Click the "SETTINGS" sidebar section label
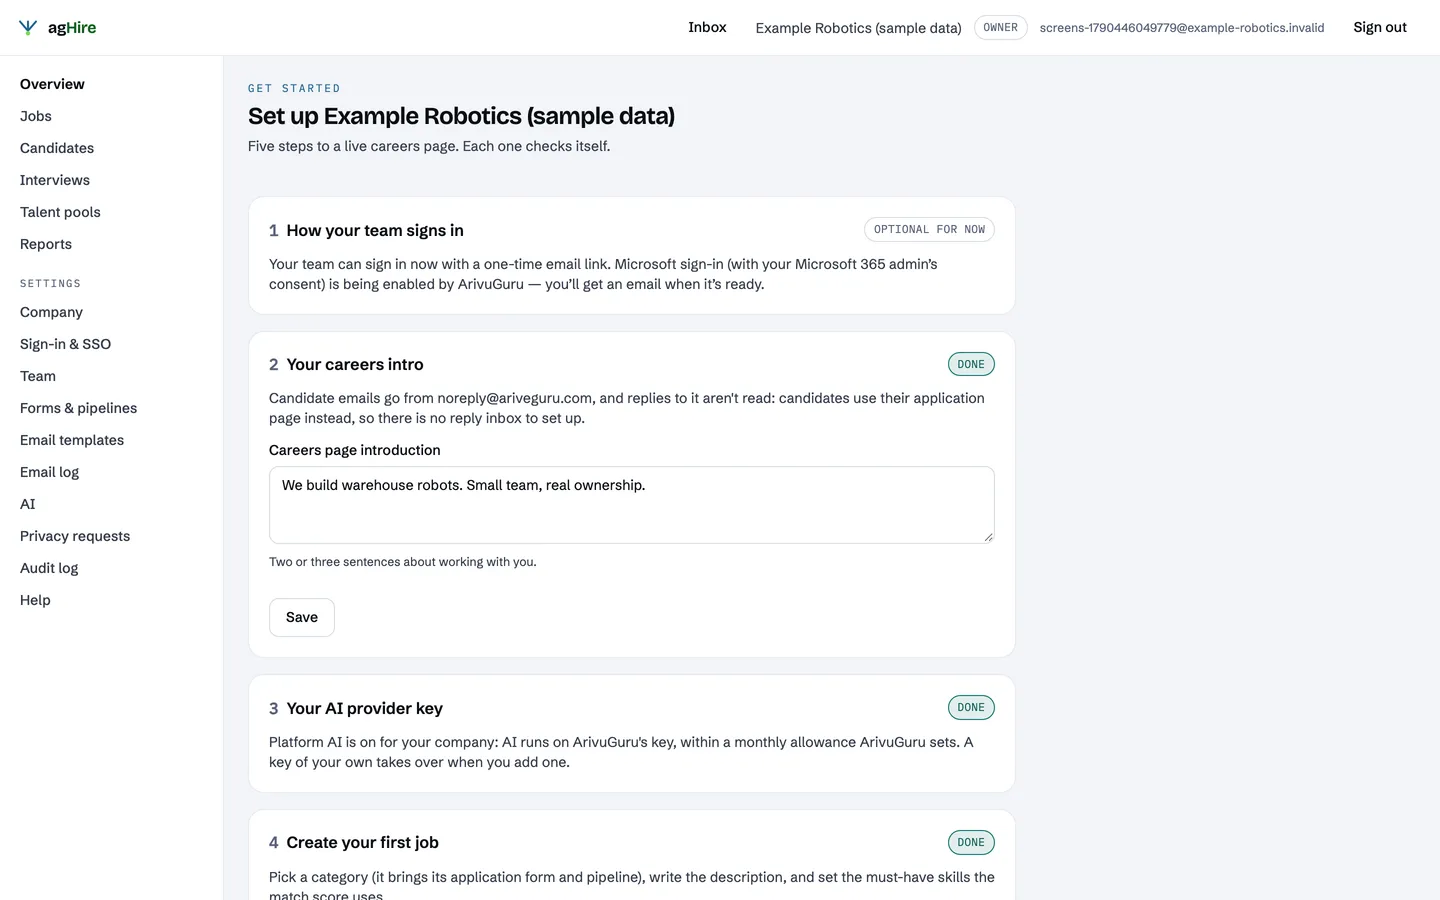This screenshot has height=900, width=1440. coord(50,284)
